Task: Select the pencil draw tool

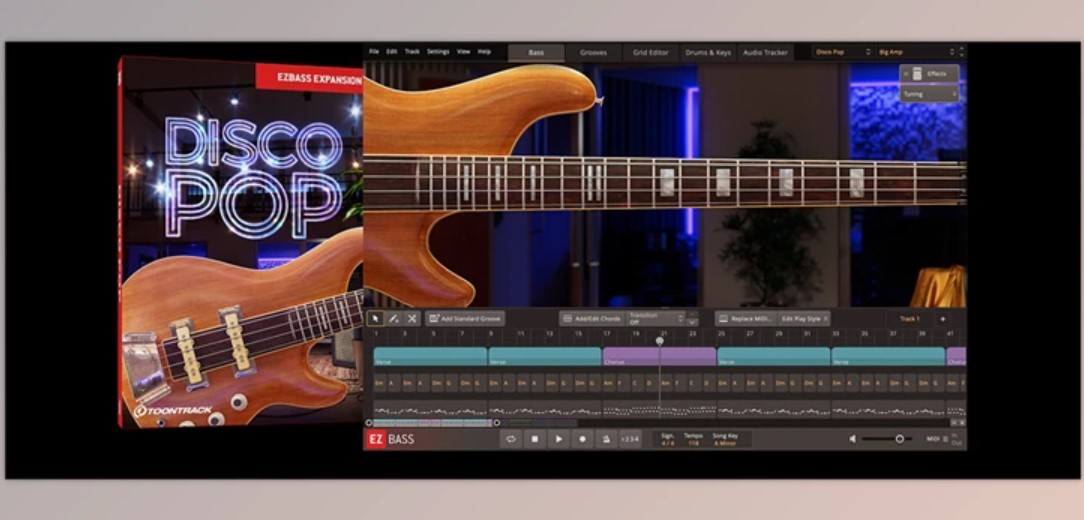Action: [393, 318]
